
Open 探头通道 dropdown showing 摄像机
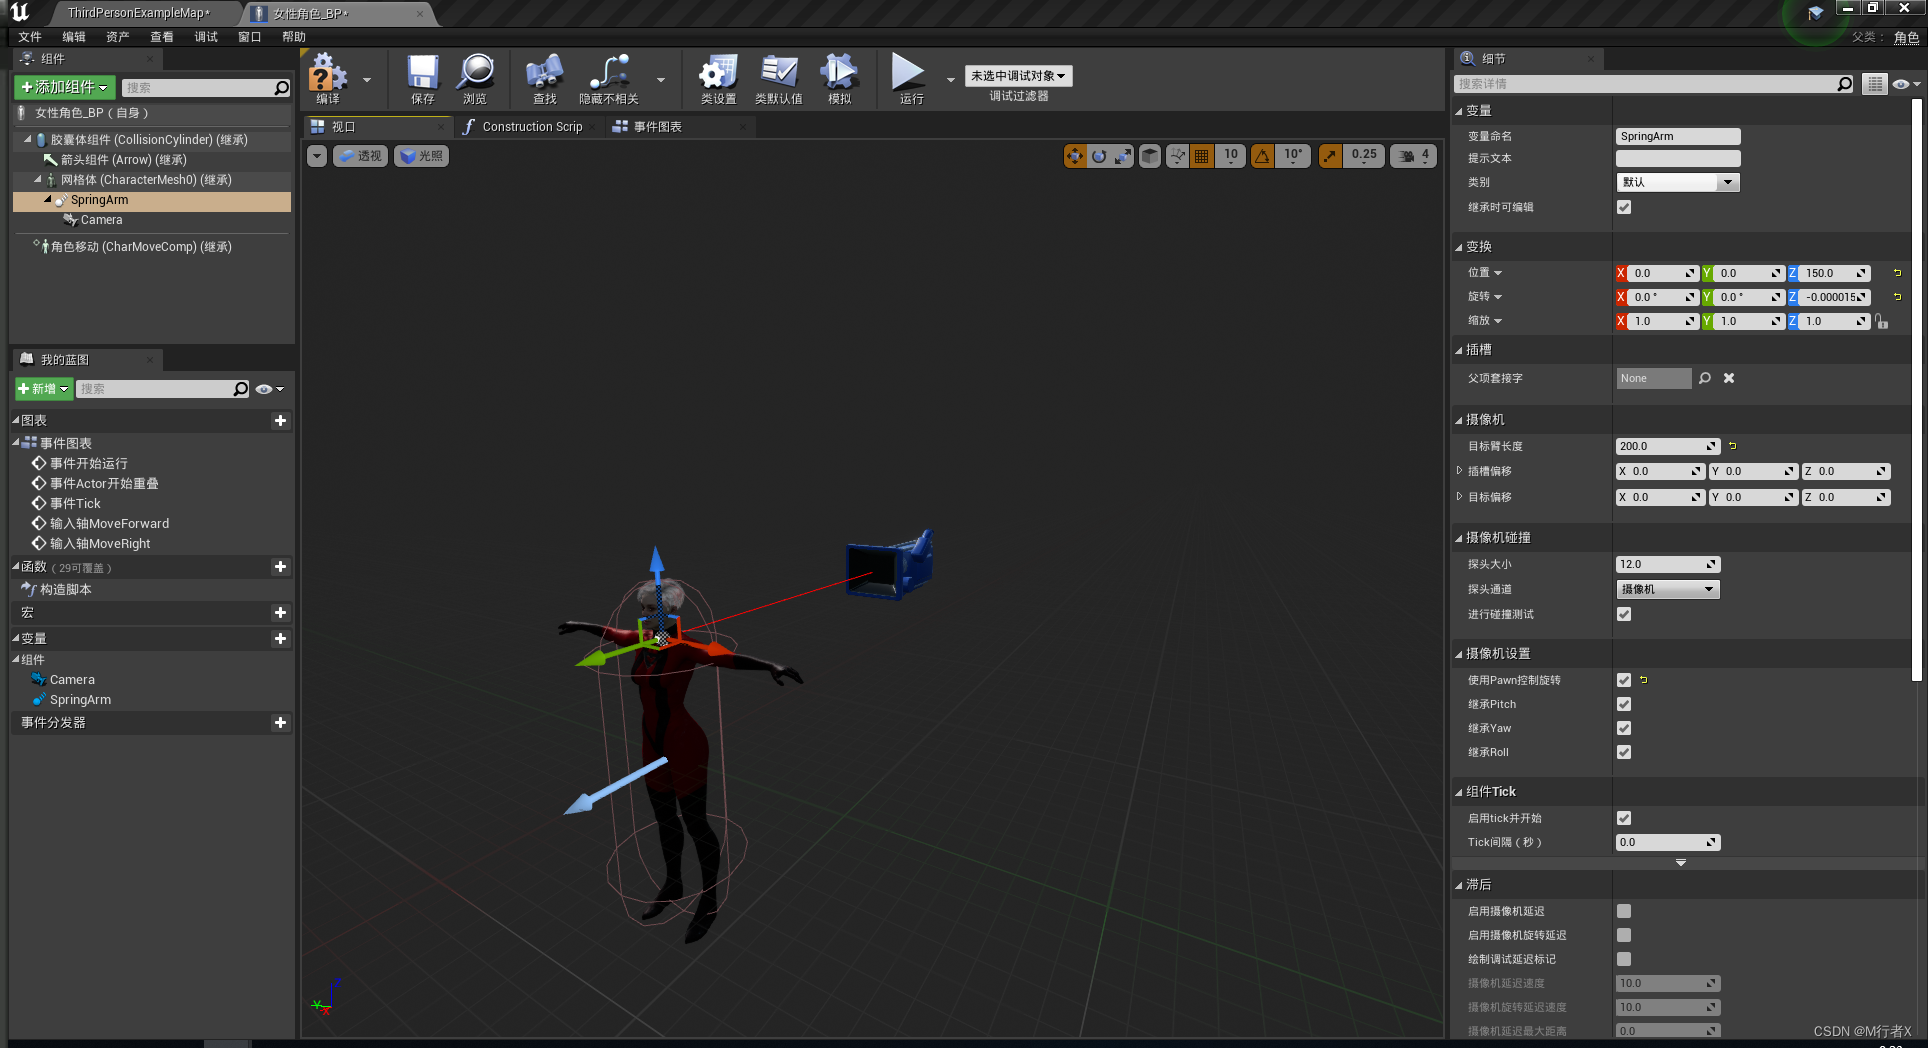[x=1667, y=589]
